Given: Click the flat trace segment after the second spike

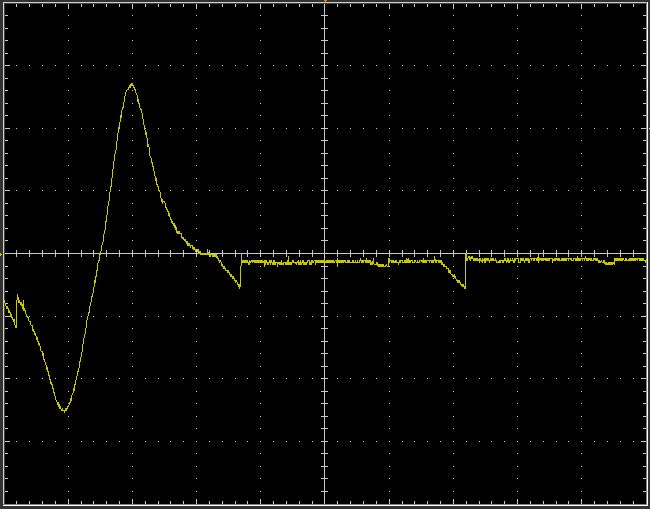Looking at the screenshot, I should pos(530,259).
